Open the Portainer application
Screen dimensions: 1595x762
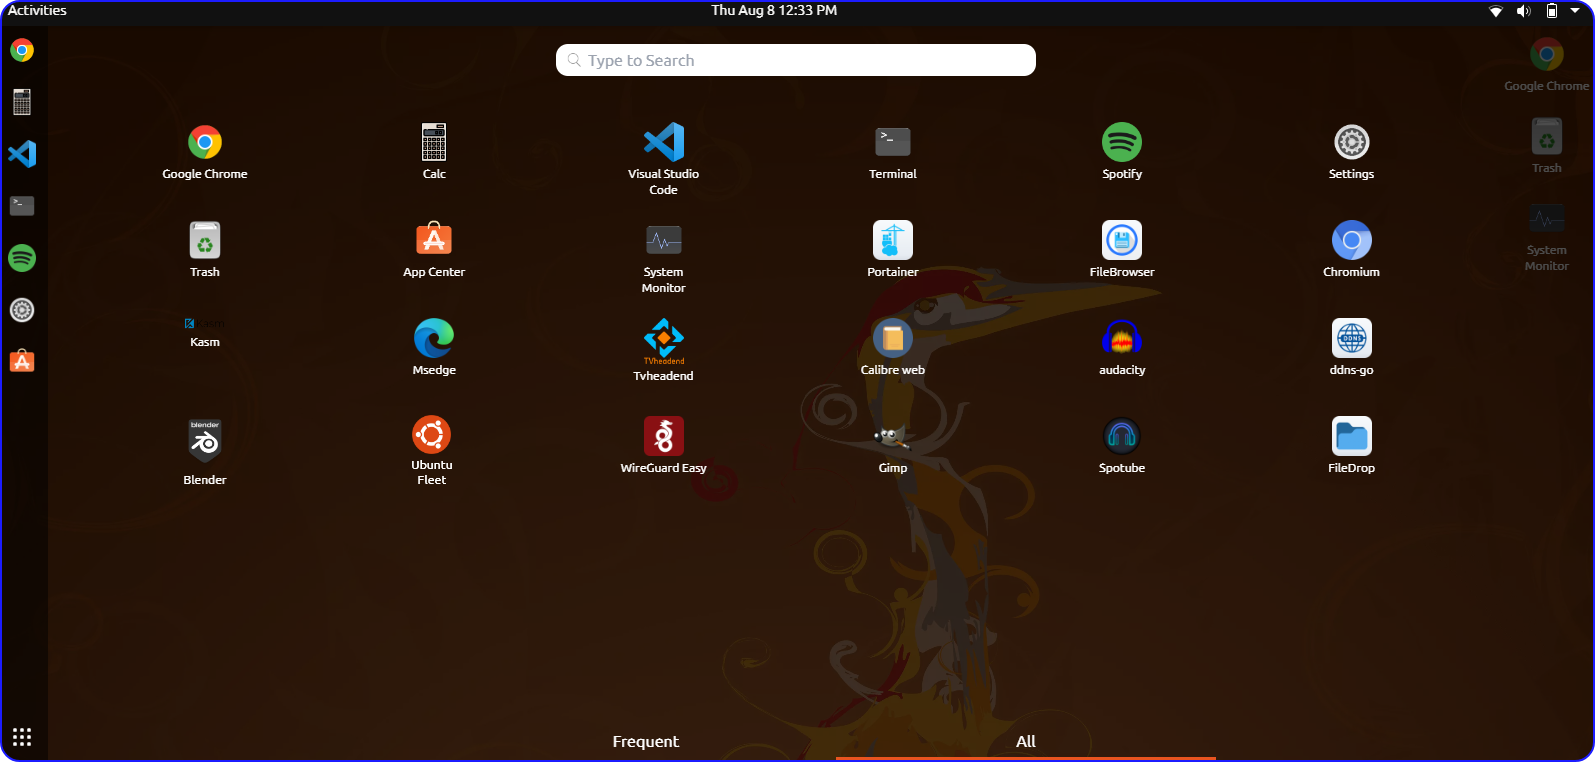(x=892, y=240)
